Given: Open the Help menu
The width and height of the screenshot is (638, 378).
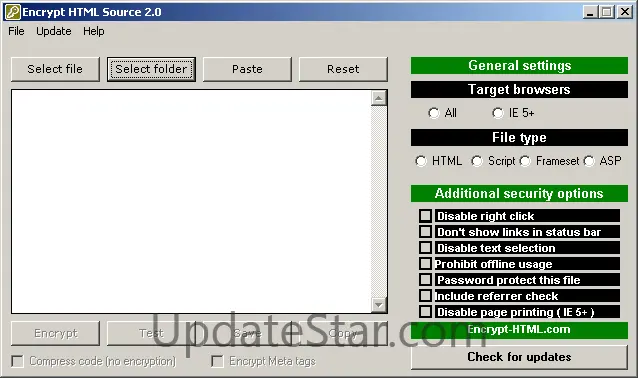Looking at the screenshot, I should coord(94,31).
